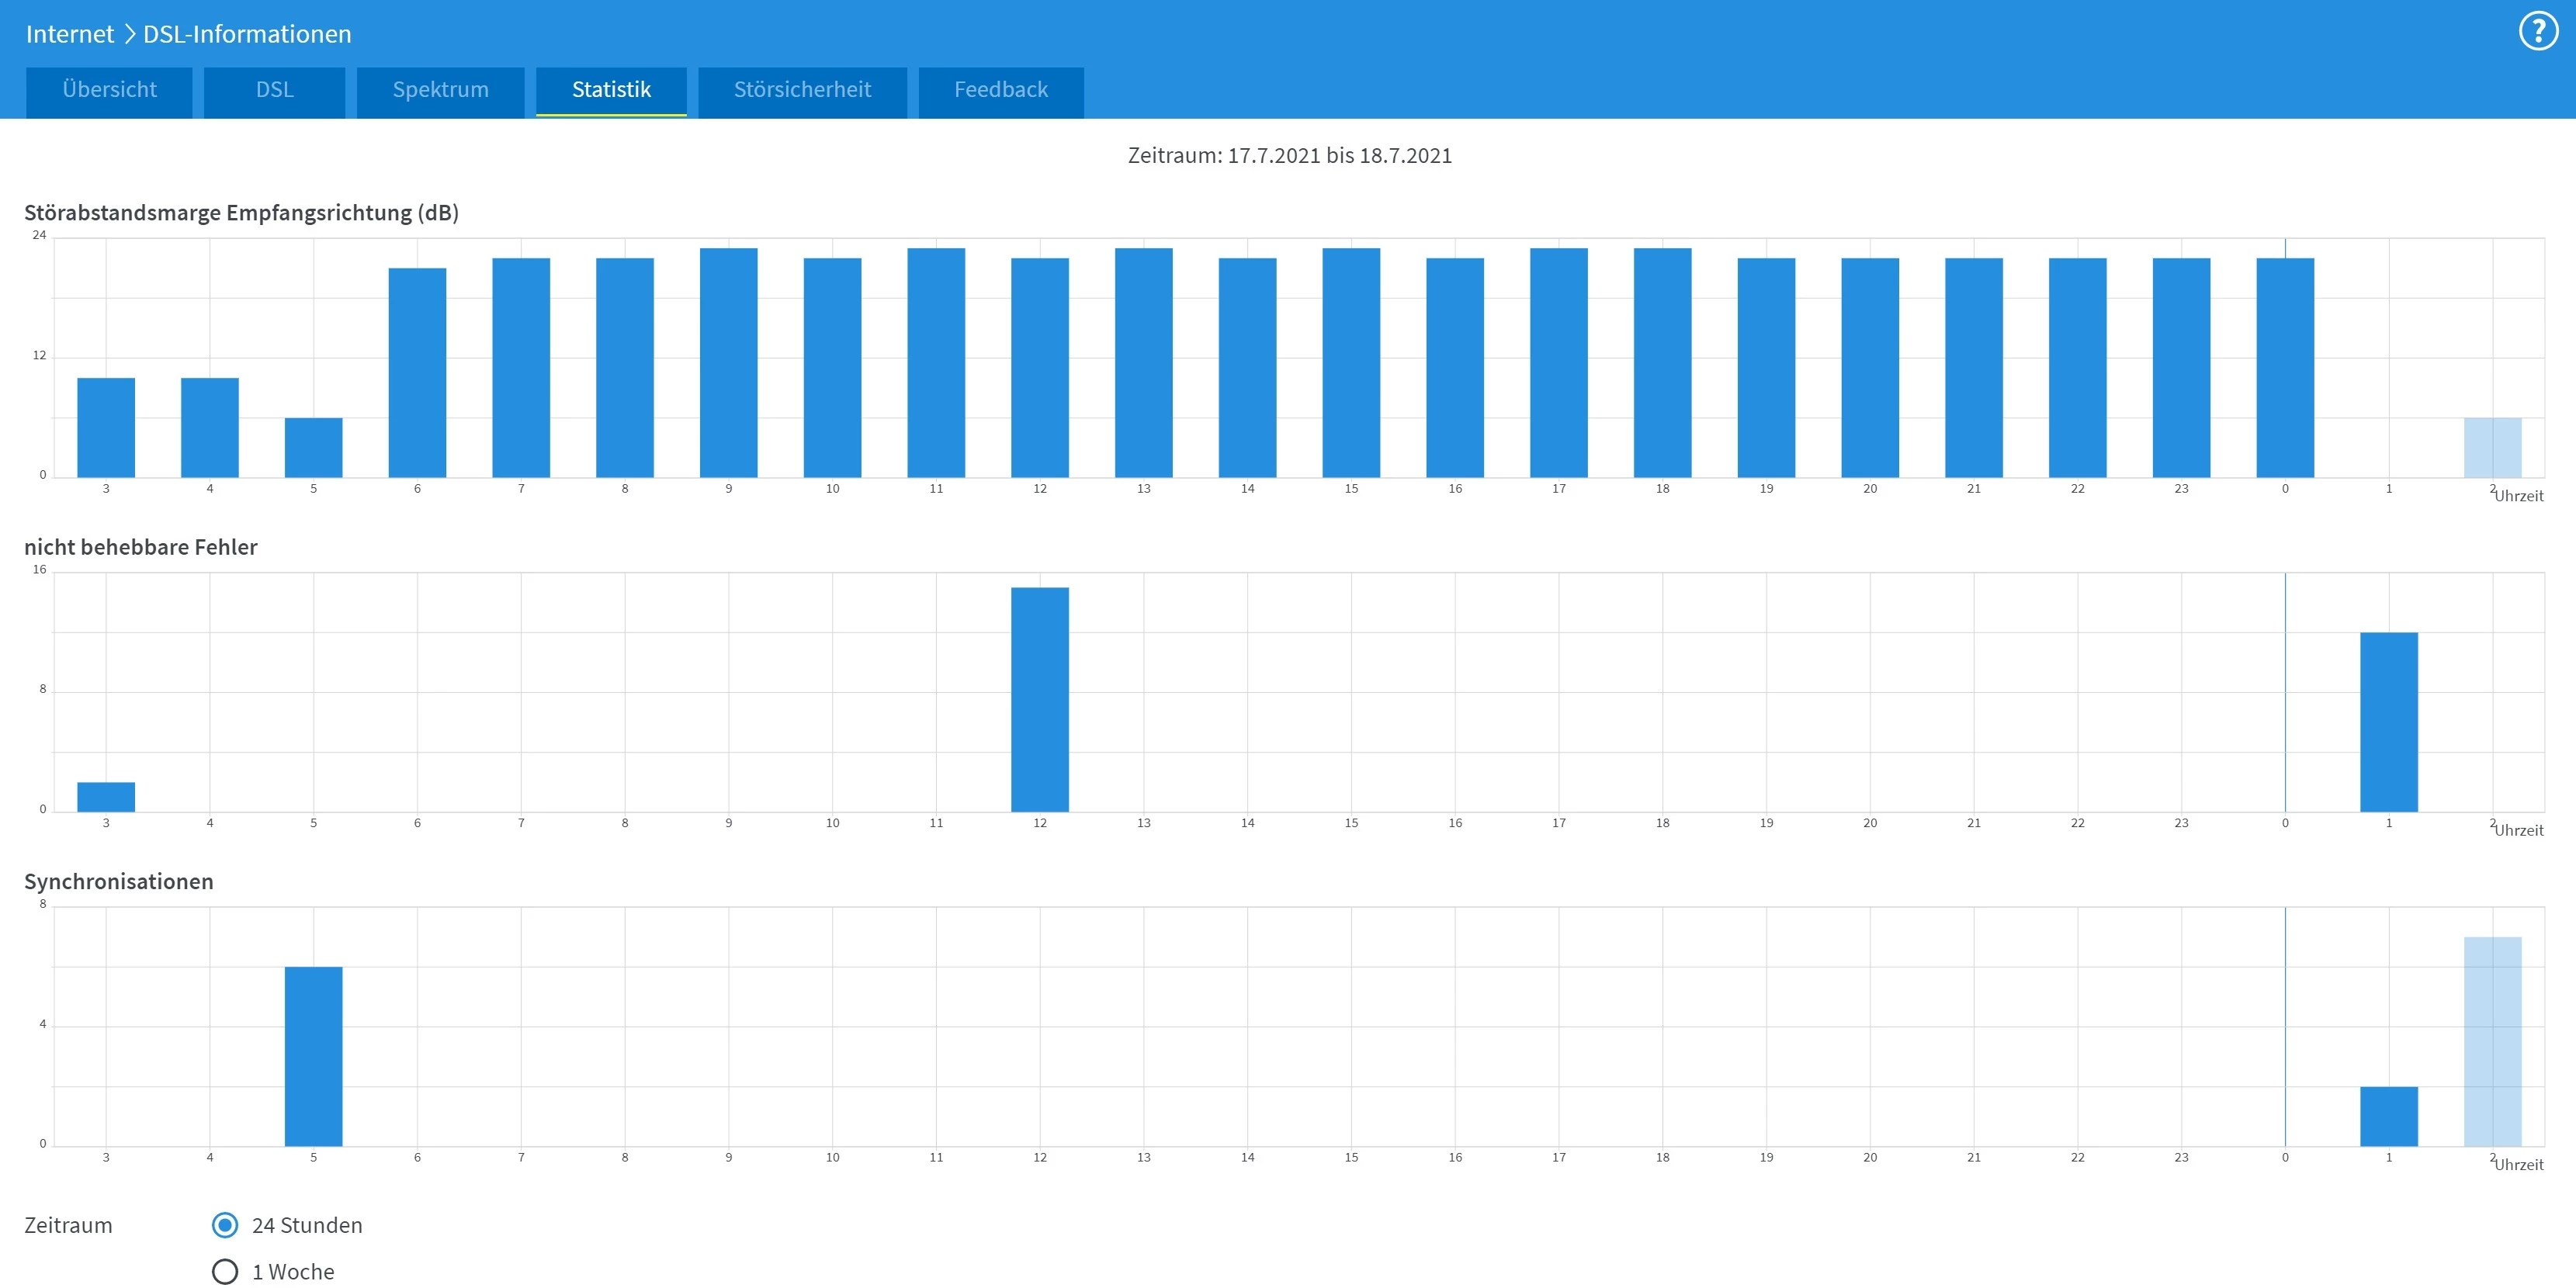Click hour 5 bar in Störabstandsmarge chart
Screen dimensions: 2576x1288
313,447
